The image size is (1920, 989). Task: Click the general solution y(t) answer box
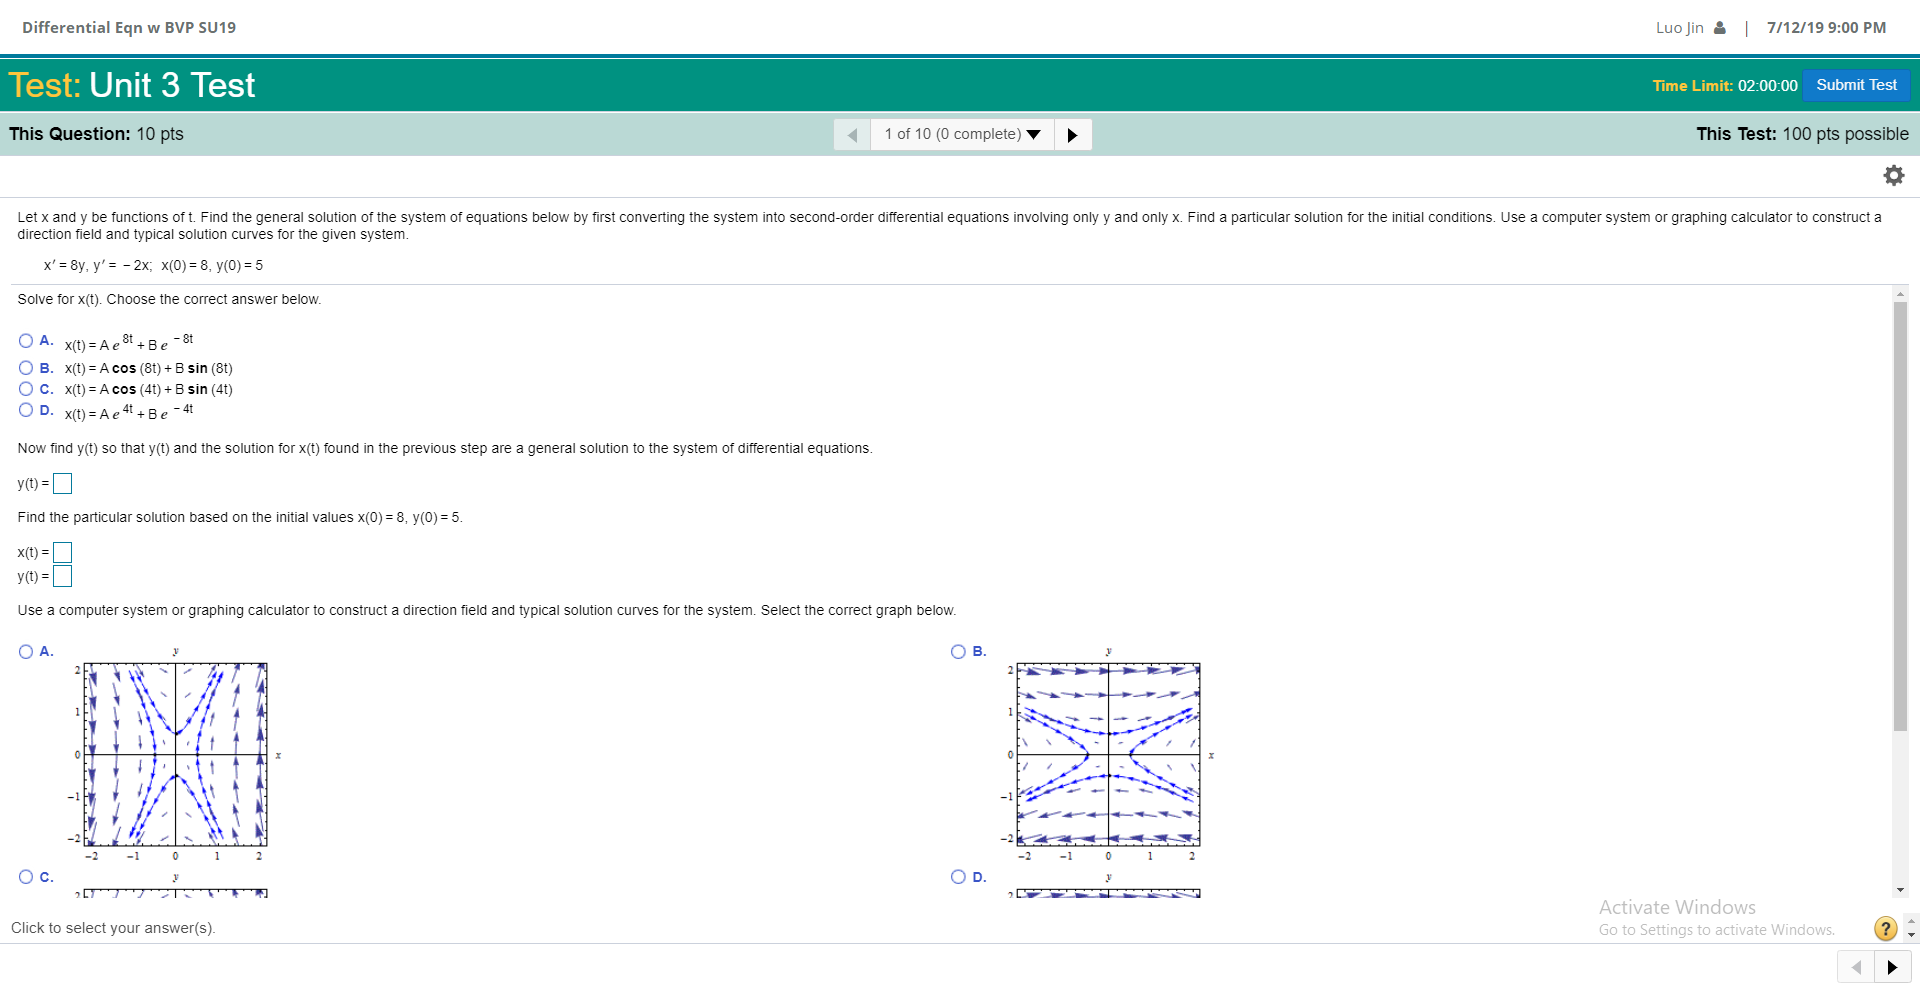(x=62, y=484)
